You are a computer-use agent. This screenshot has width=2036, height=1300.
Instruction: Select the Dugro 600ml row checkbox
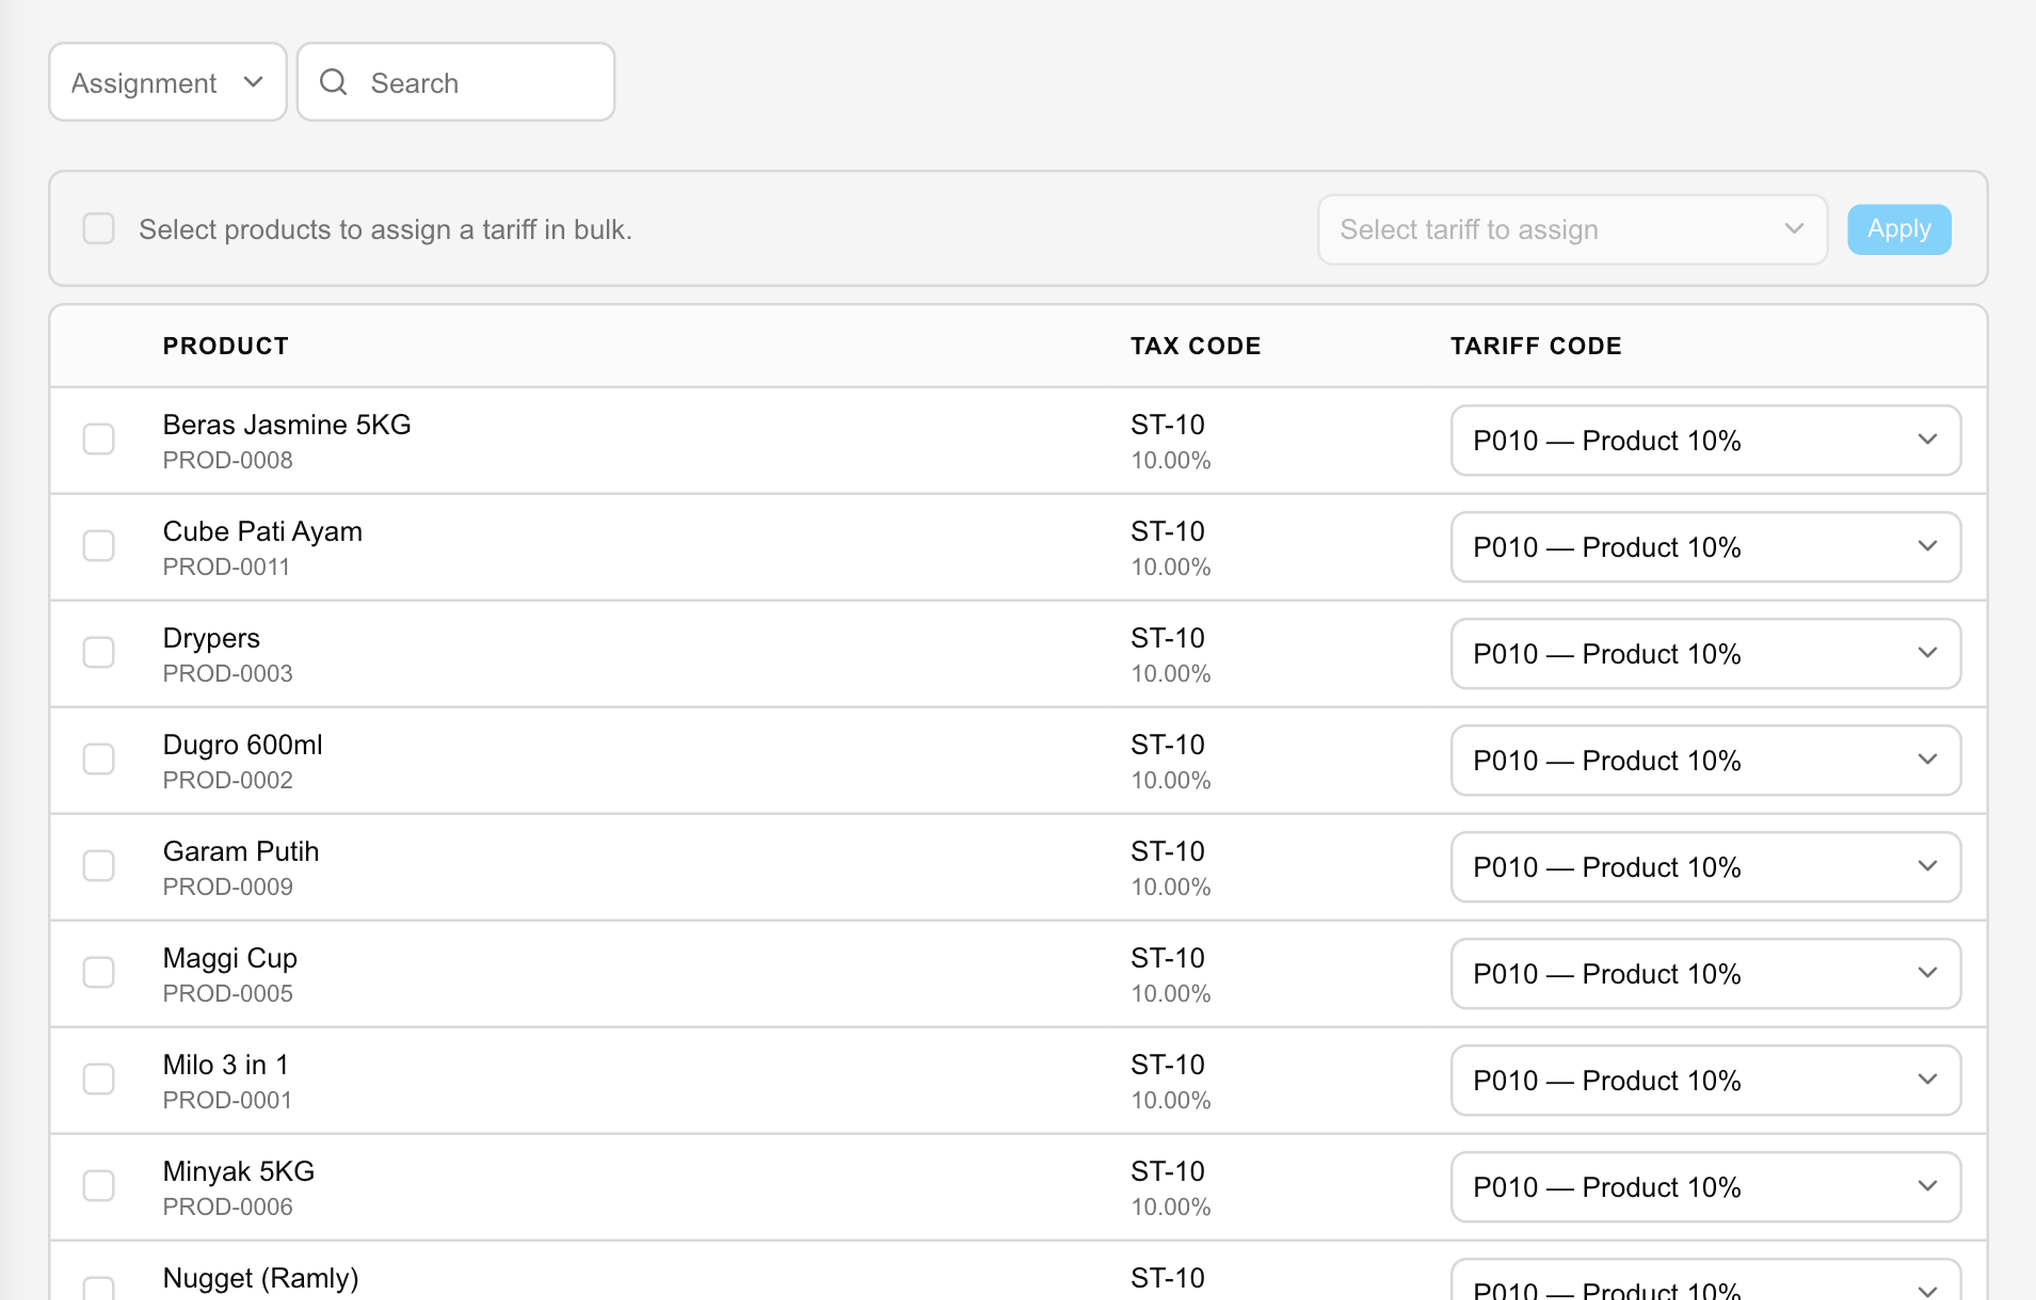coord(98,759)
